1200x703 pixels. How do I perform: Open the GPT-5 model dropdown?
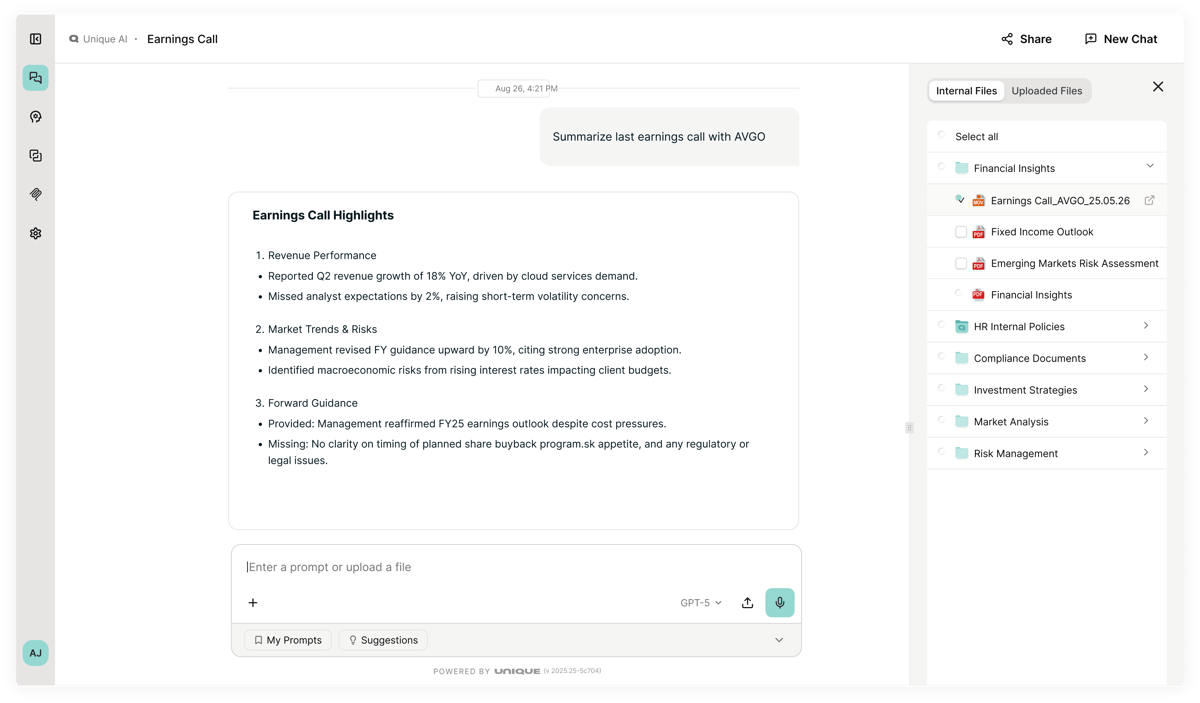point(701,603)
